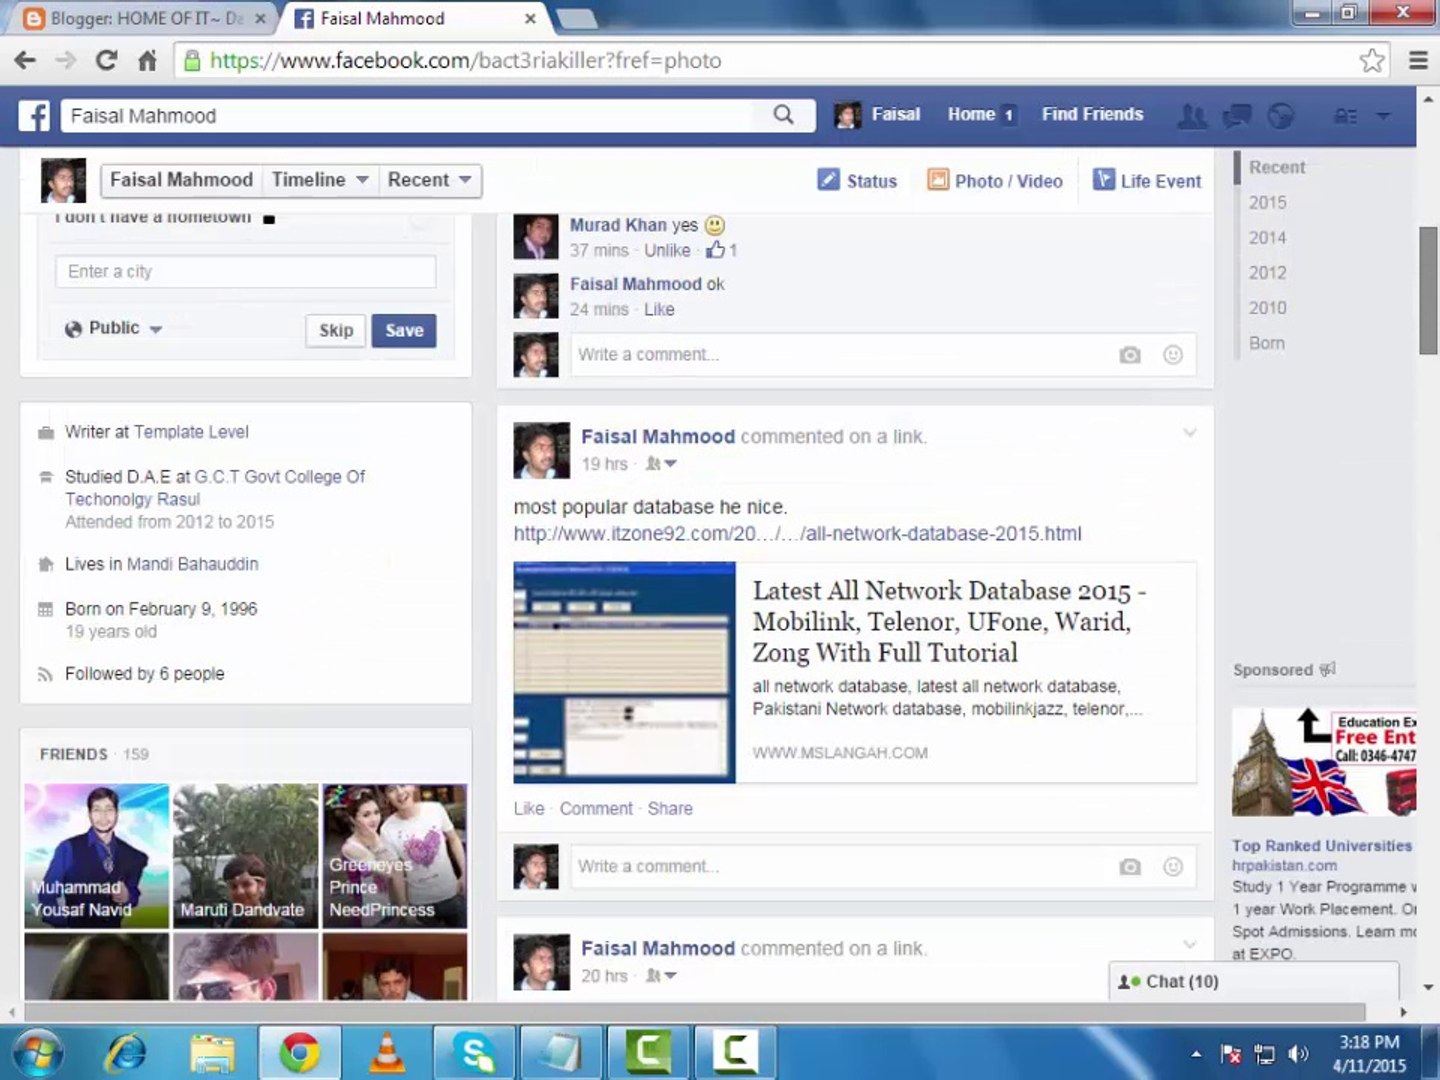Click Chrome forward arrow

[66, 60]
